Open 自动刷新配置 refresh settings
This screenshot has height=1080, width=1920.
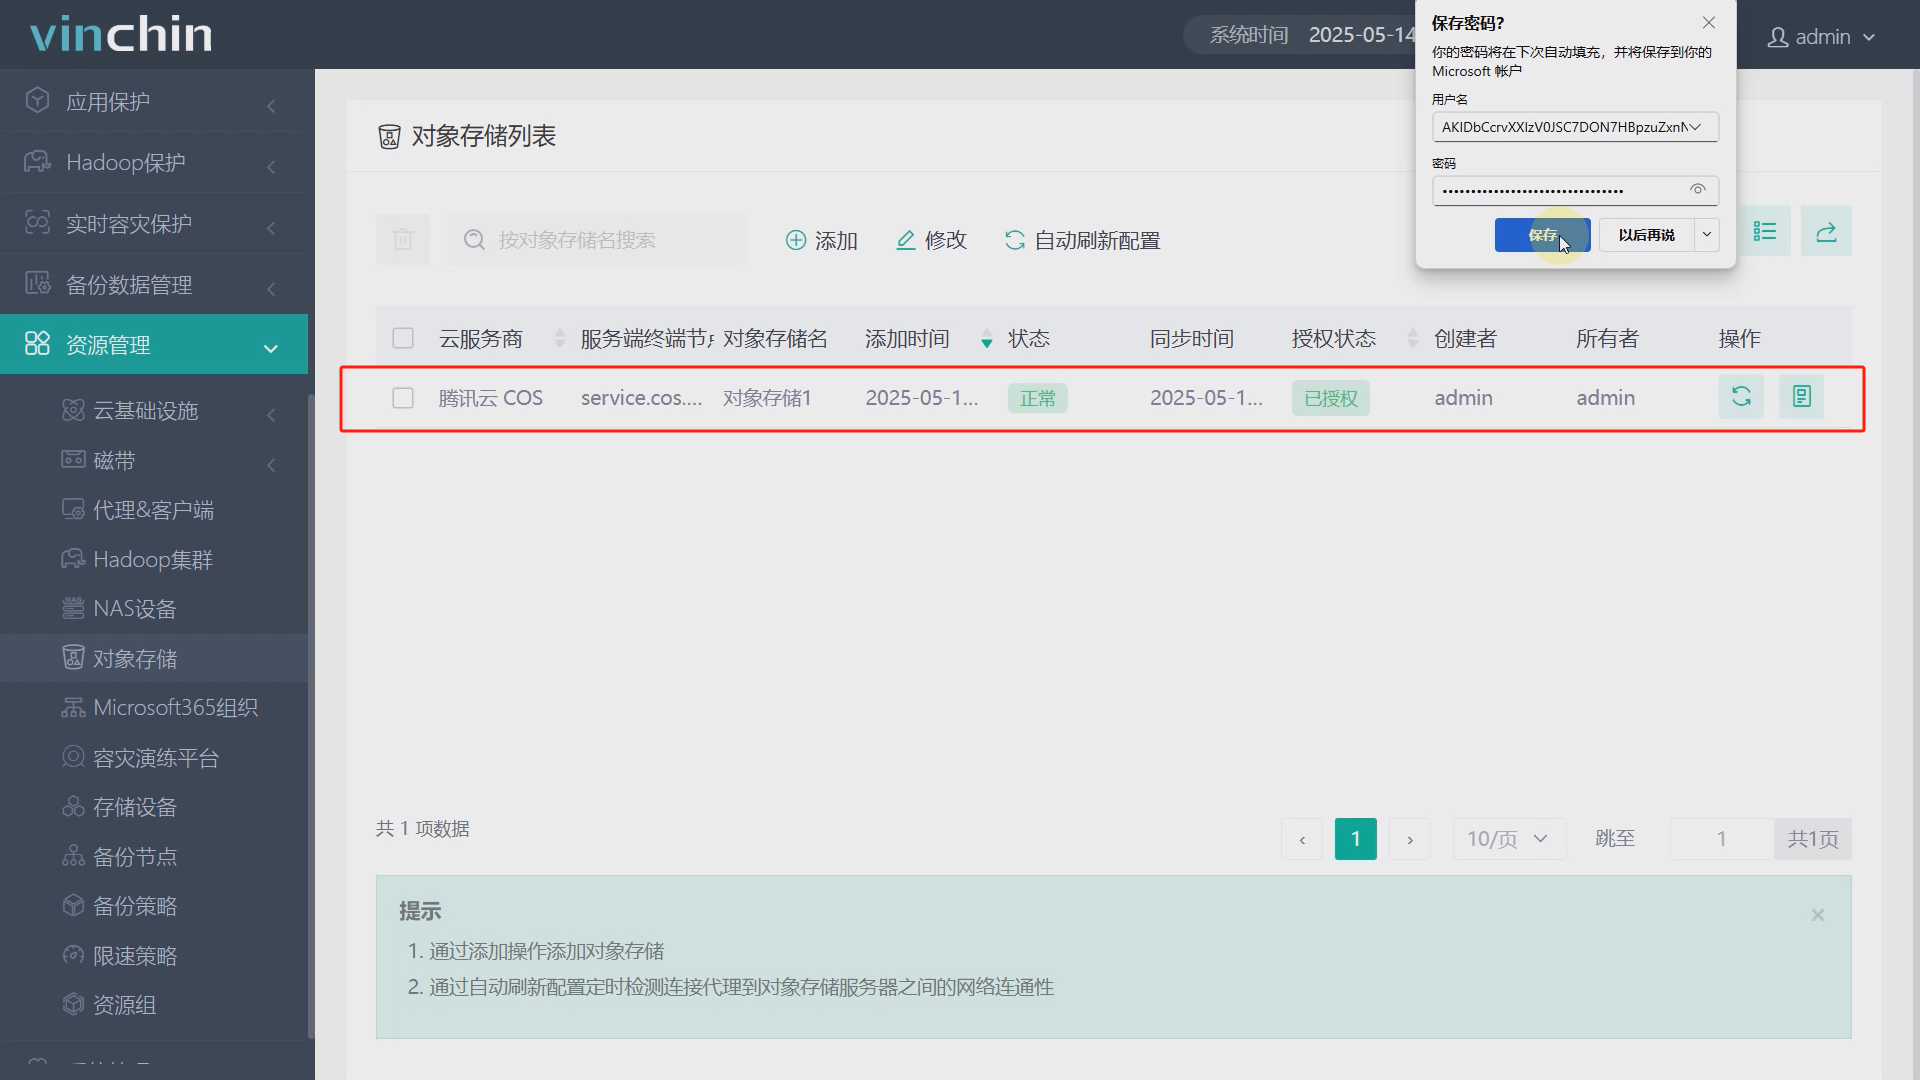(1082, 240)
